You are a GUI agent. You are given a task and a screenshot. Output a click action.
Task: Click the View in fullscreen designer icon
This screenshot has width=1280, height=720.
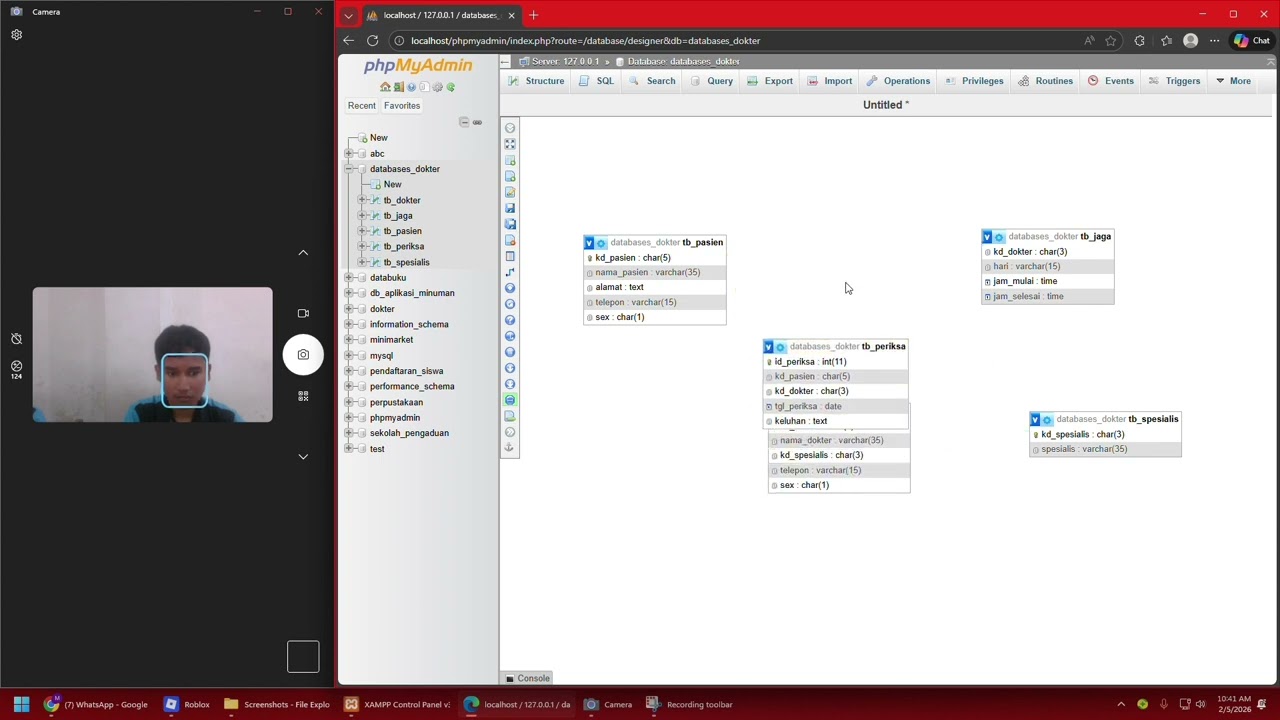point(510,144)
